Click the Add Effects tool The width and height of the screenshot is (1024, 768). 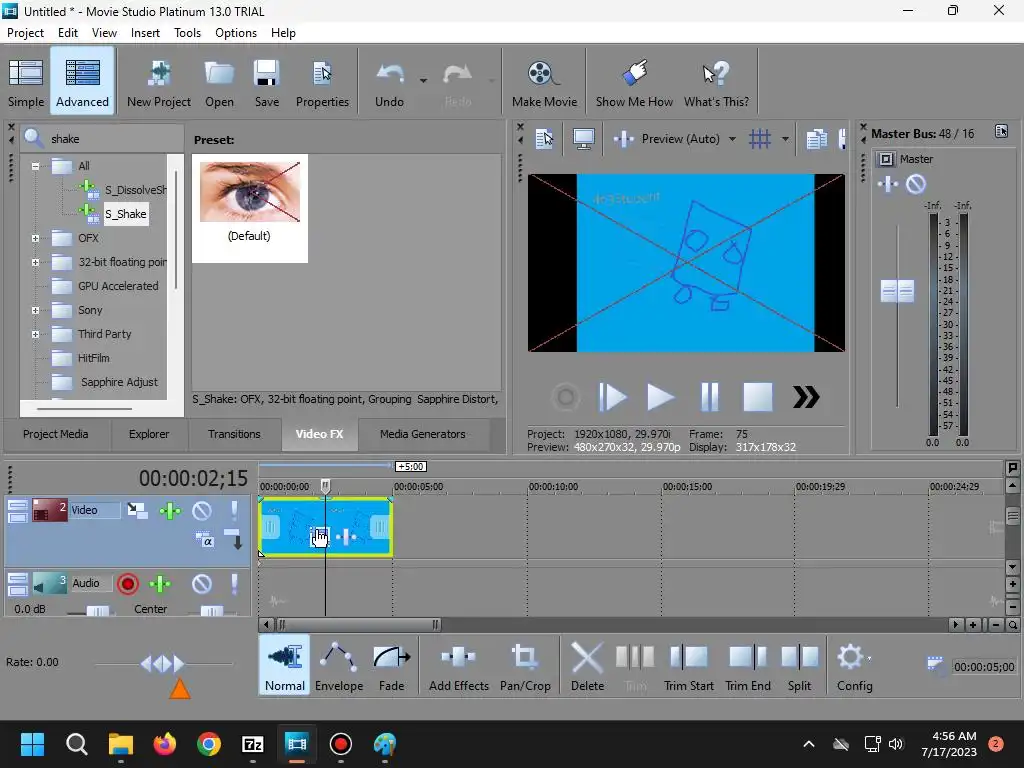point(458,667)
